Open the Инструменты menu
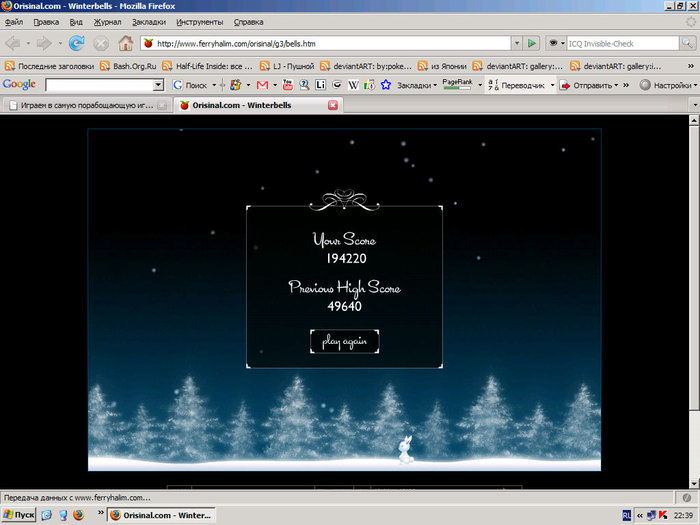Viewport: 700px width, 525px height. (x=200, y=22)
